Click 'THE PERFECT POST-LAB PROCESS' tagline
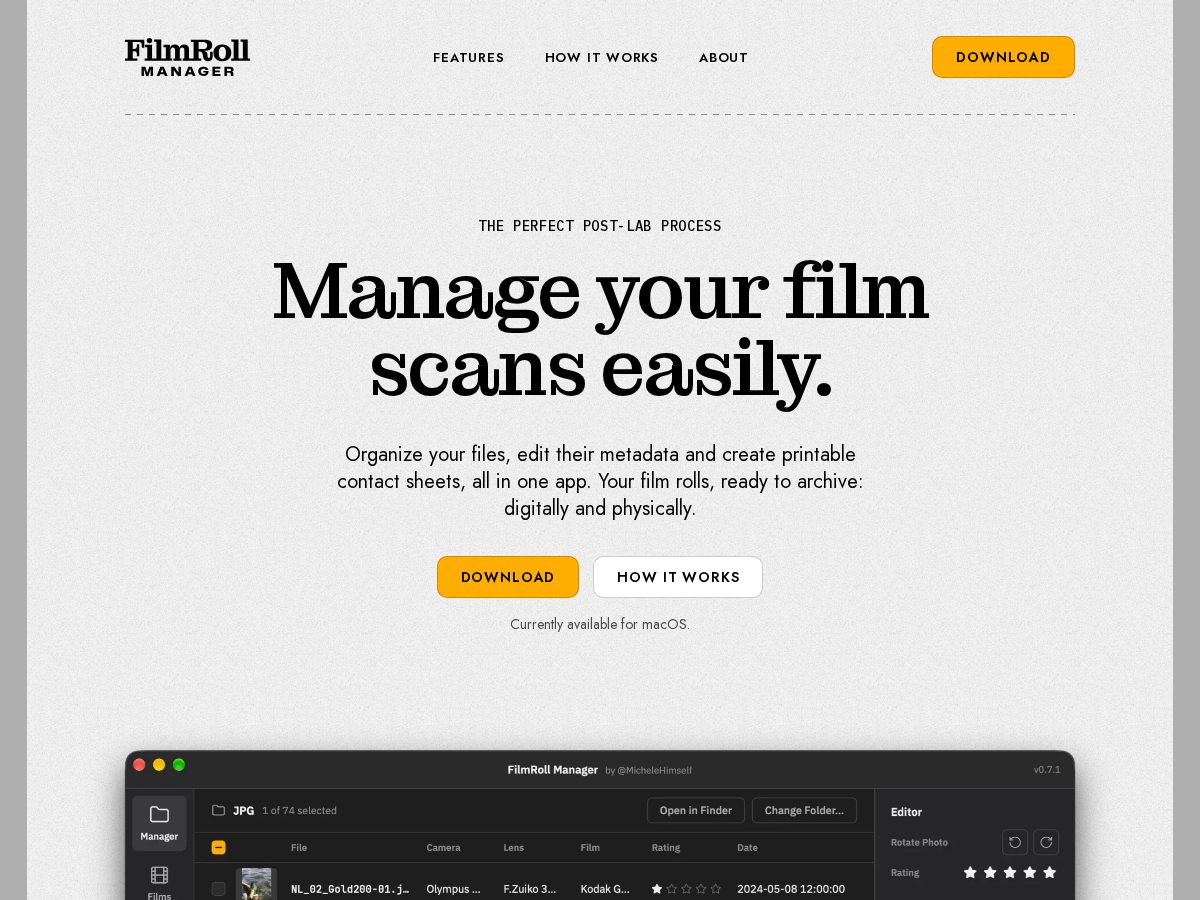Image resolution: width=1200 pixels, height=900 pixels. 600,226
